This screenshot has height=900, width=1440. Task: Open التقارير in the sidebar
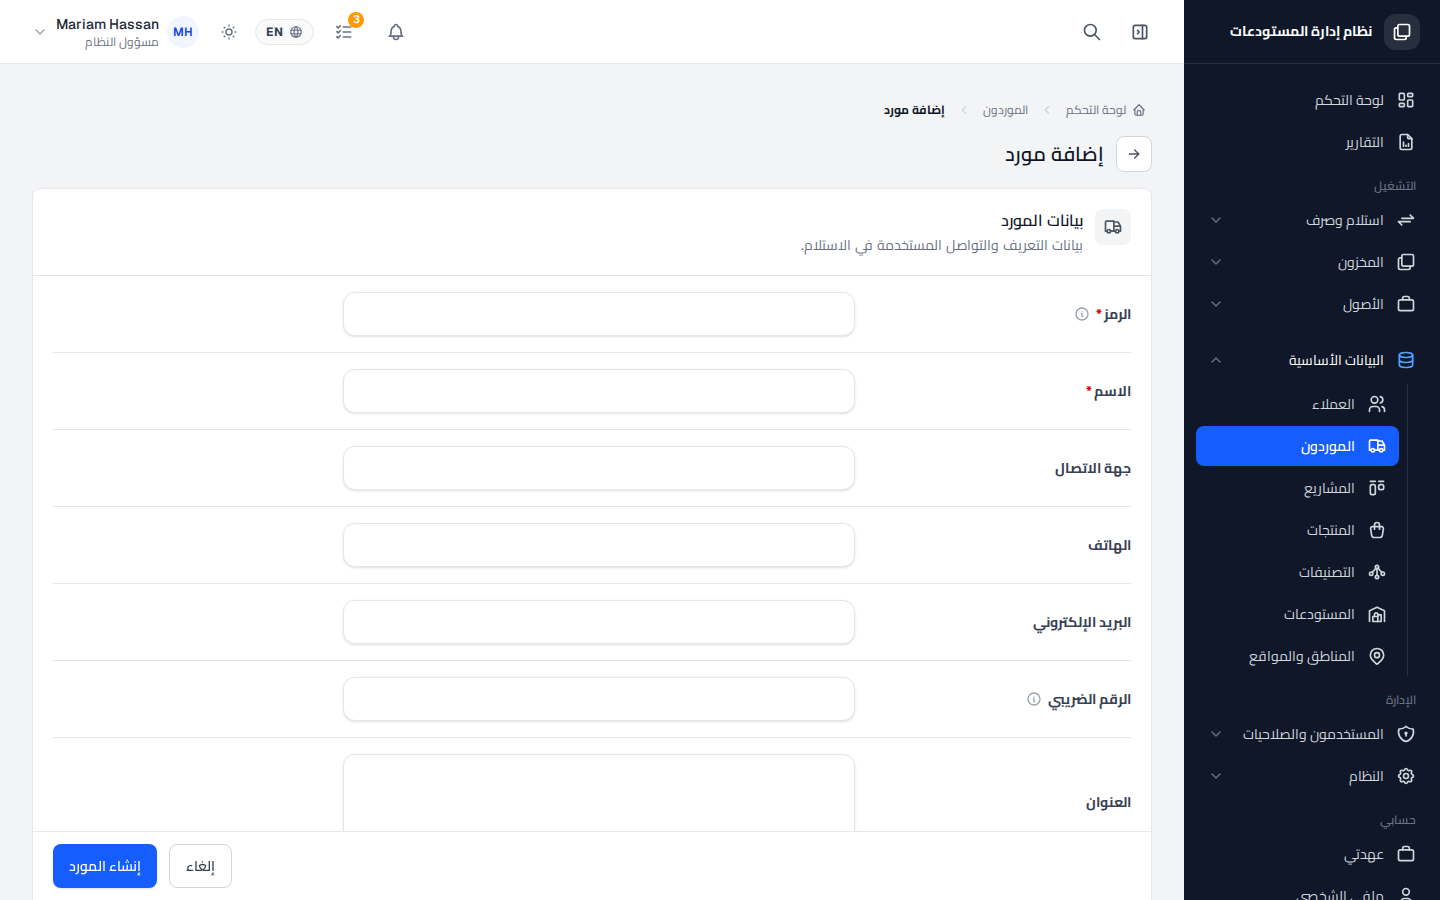[x=1312, y=142]
